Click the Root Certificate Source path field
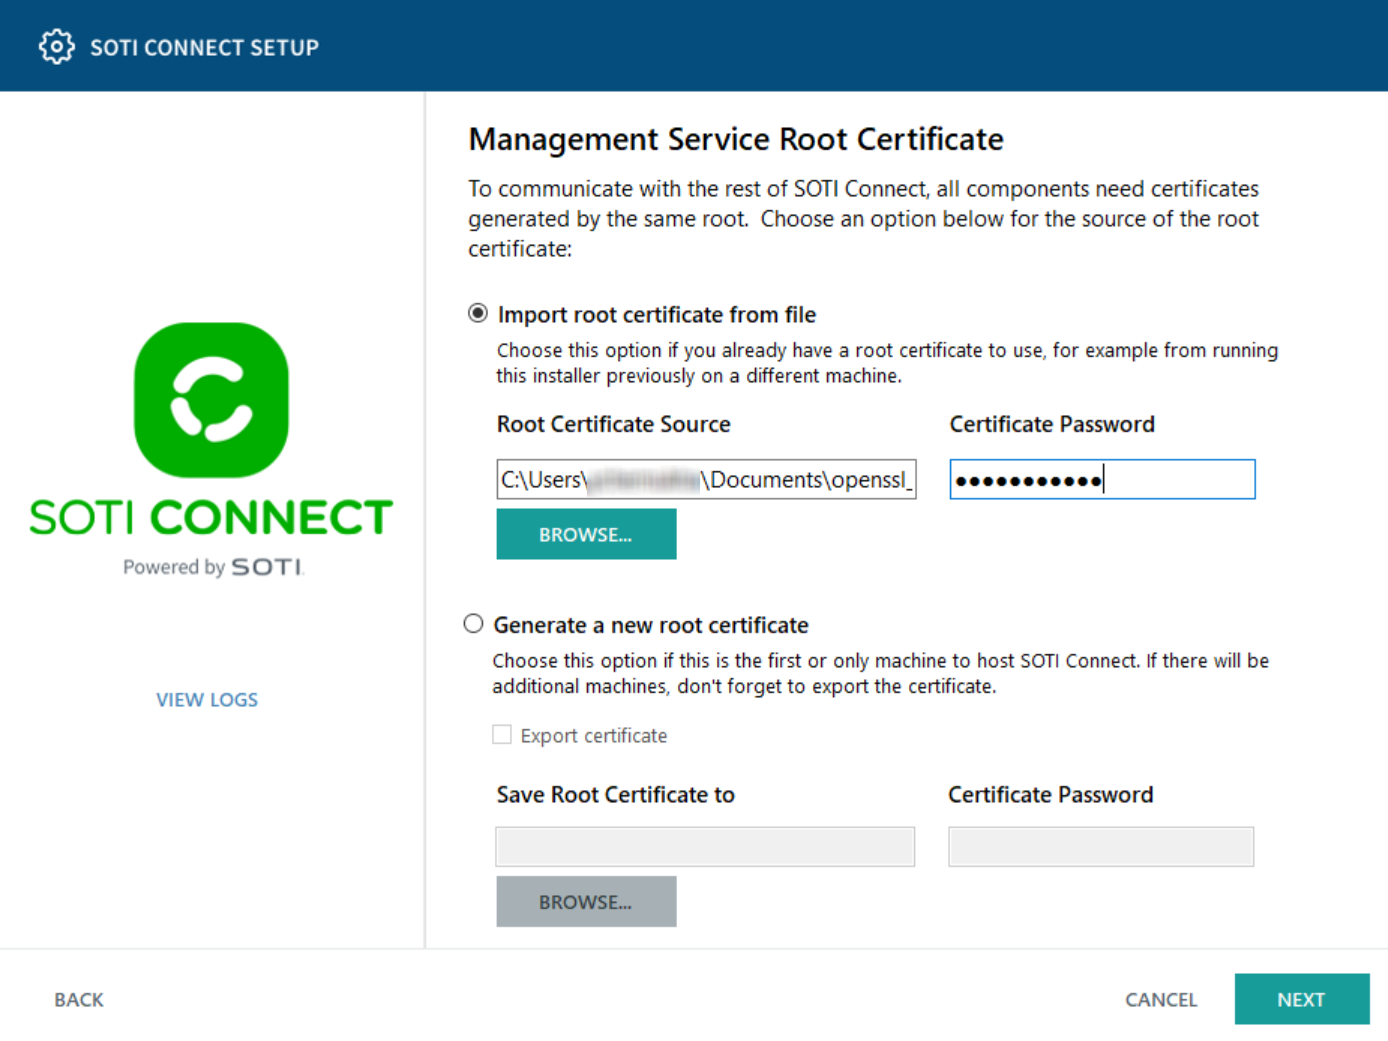This screenshot has height=1041, width=1388. coord(706,479)
